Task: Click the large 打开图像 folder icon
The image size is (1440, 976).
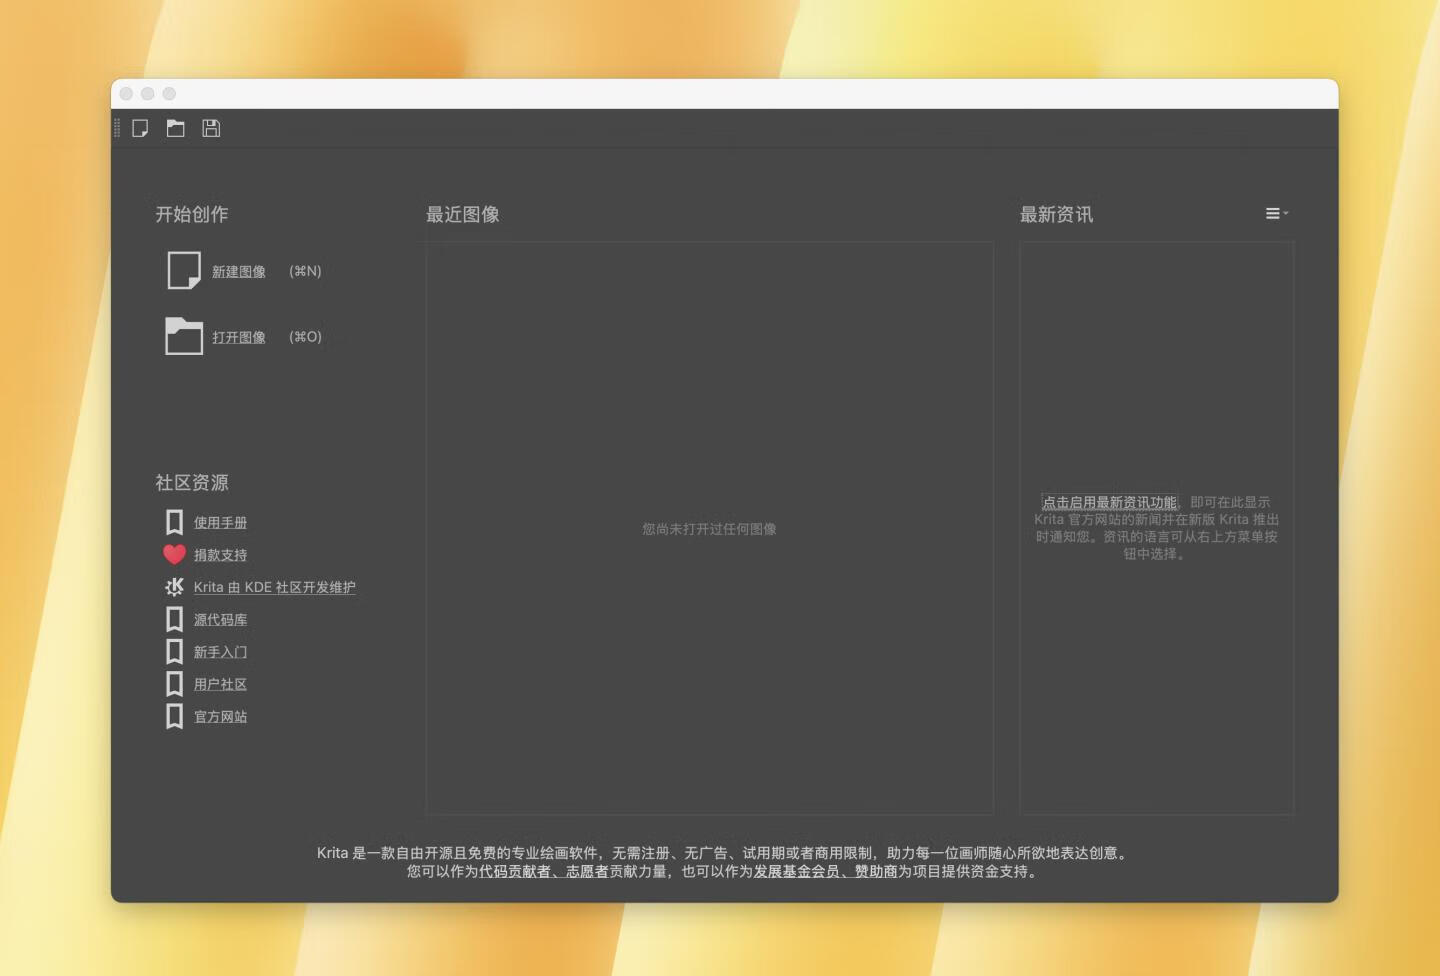Action: pos(184,336)
